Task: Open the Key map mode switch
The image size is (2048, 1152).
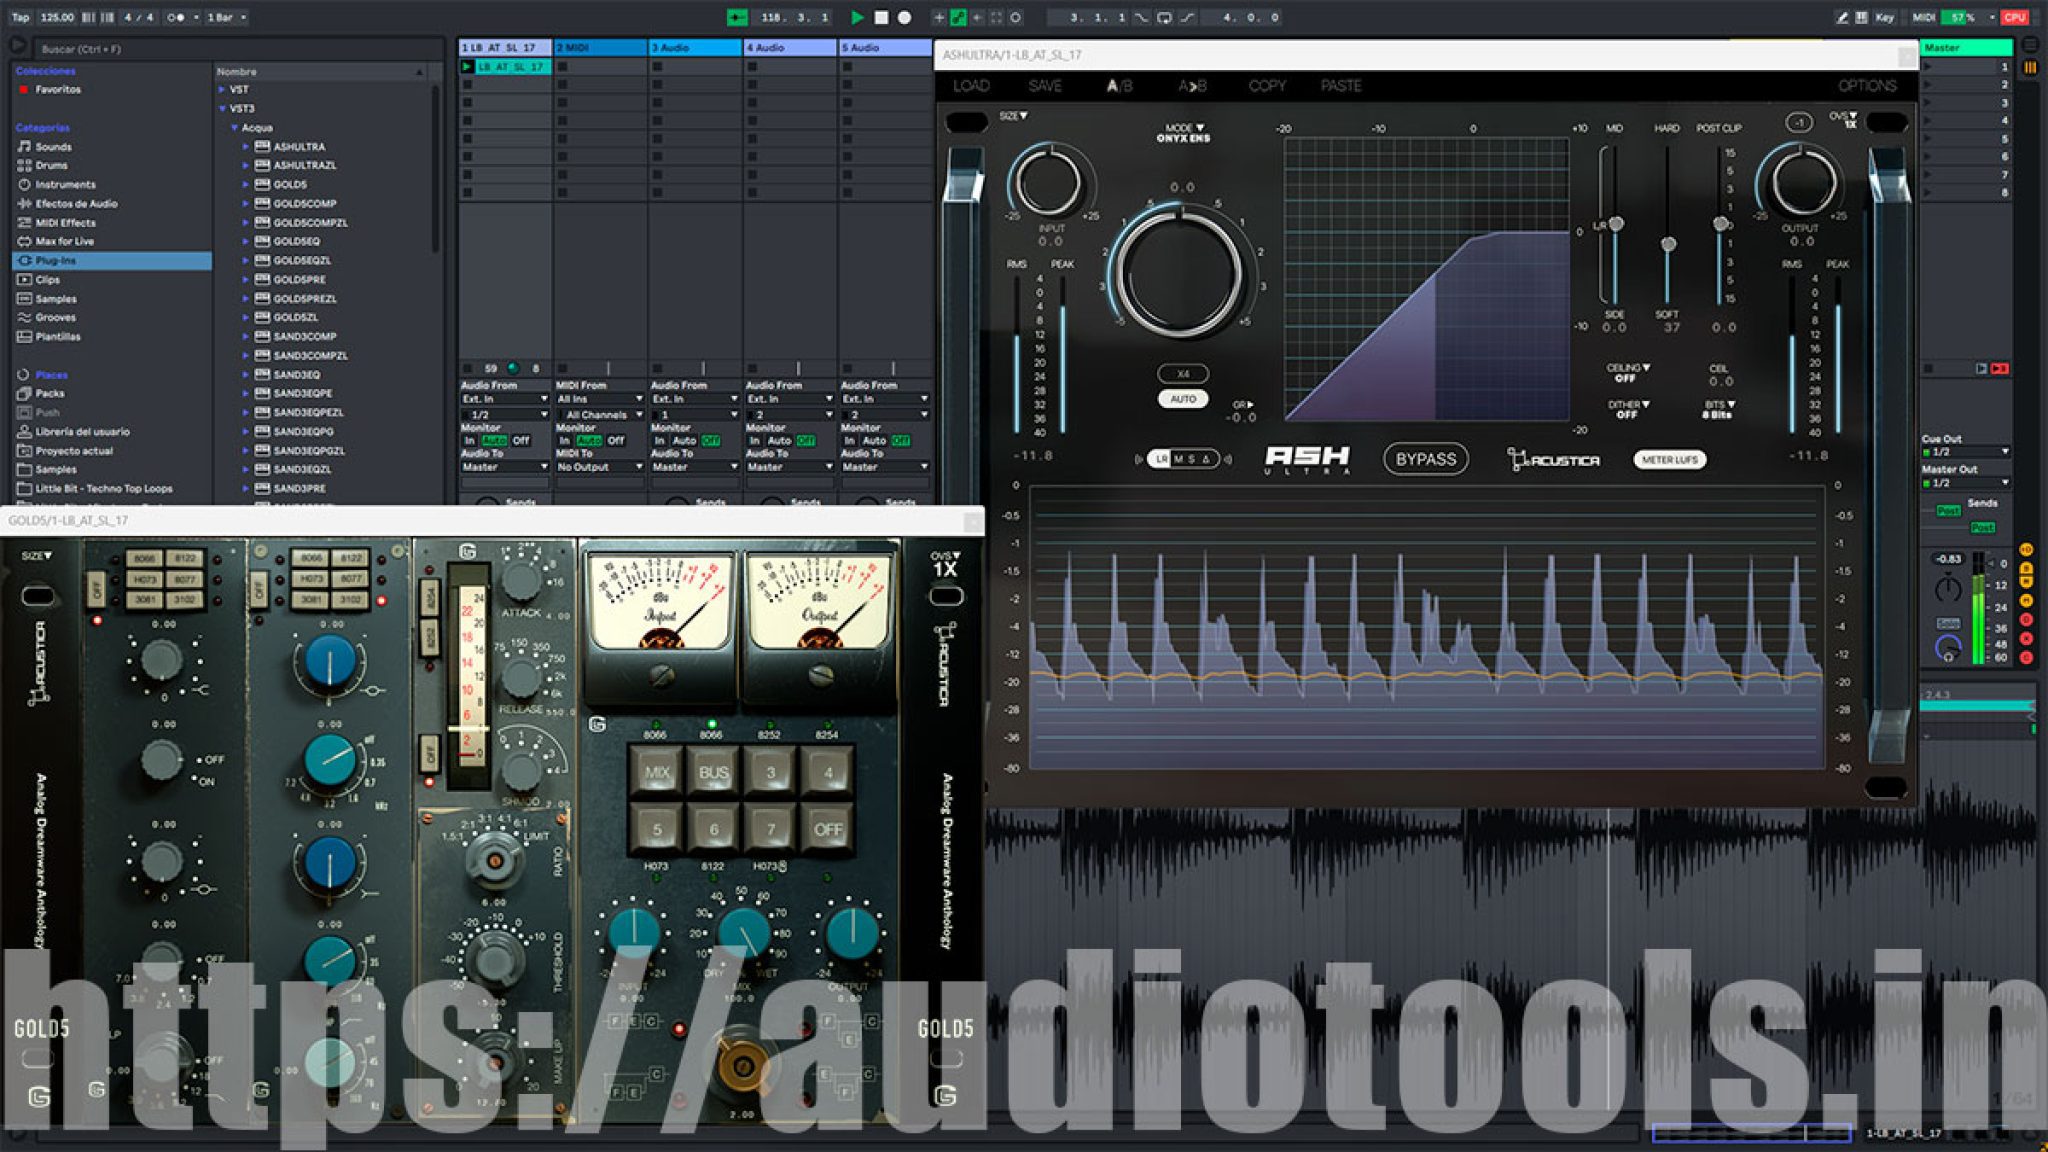Action: pos(1884,17)
